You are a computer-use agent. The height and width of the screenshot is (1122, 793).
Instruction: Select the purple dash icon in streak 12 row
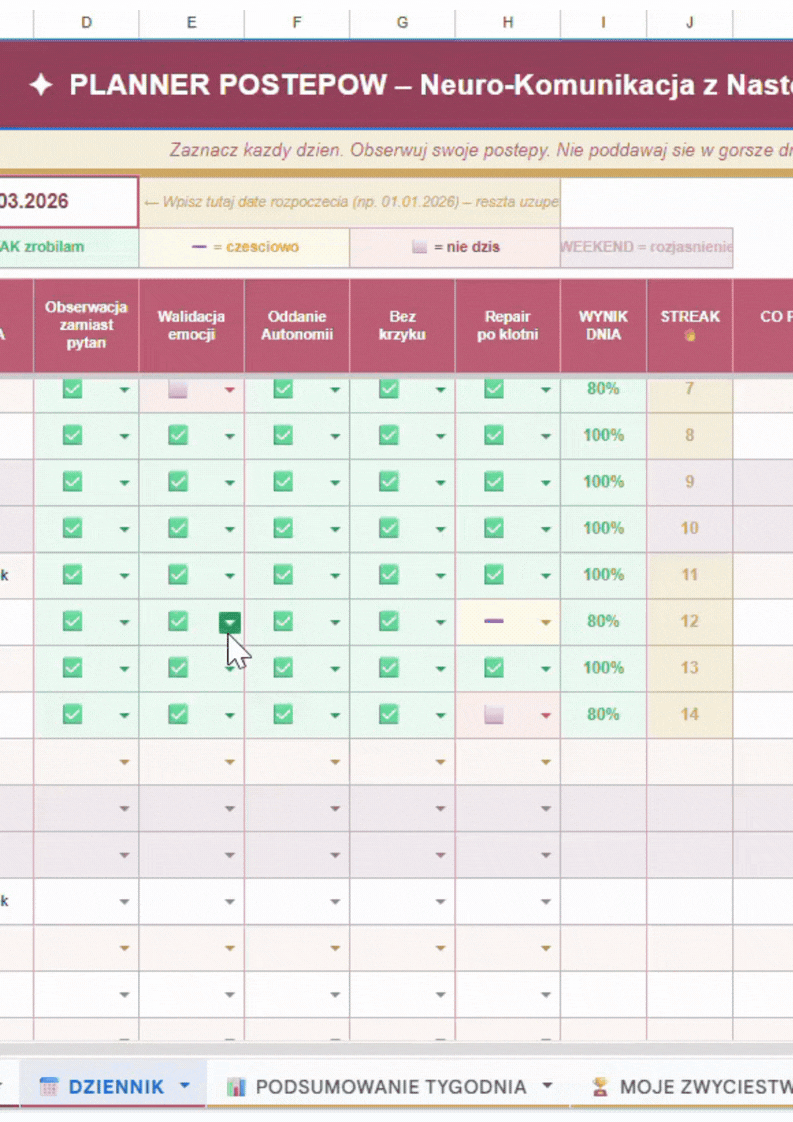tap(493, 621)
